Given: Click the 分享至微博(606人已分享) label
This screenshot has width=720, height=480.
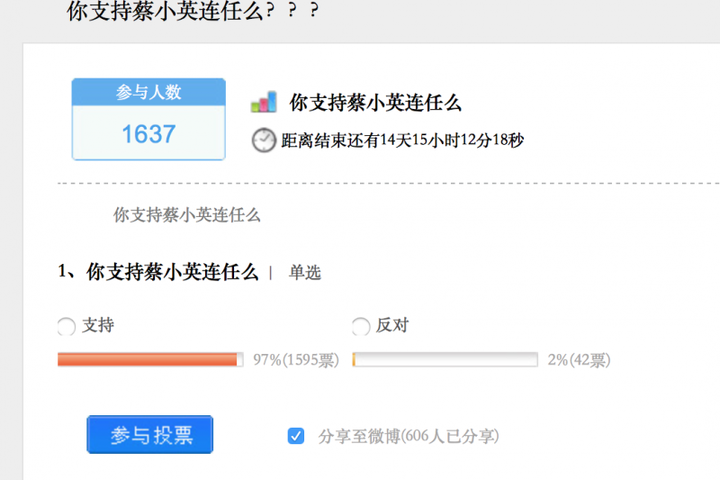Looking at the screenshot, I should (x=409, y=436).
